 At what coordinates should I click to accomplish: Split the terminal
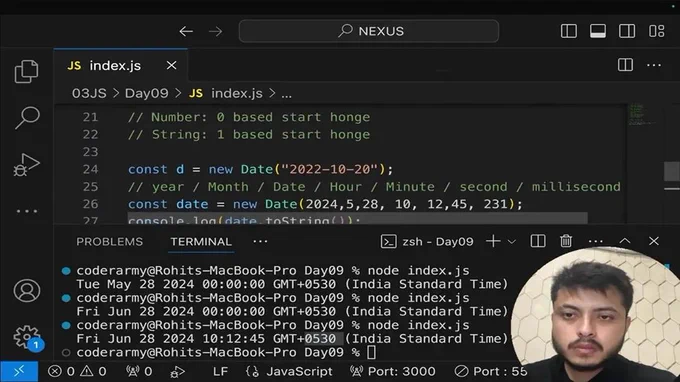coord(538,241)
